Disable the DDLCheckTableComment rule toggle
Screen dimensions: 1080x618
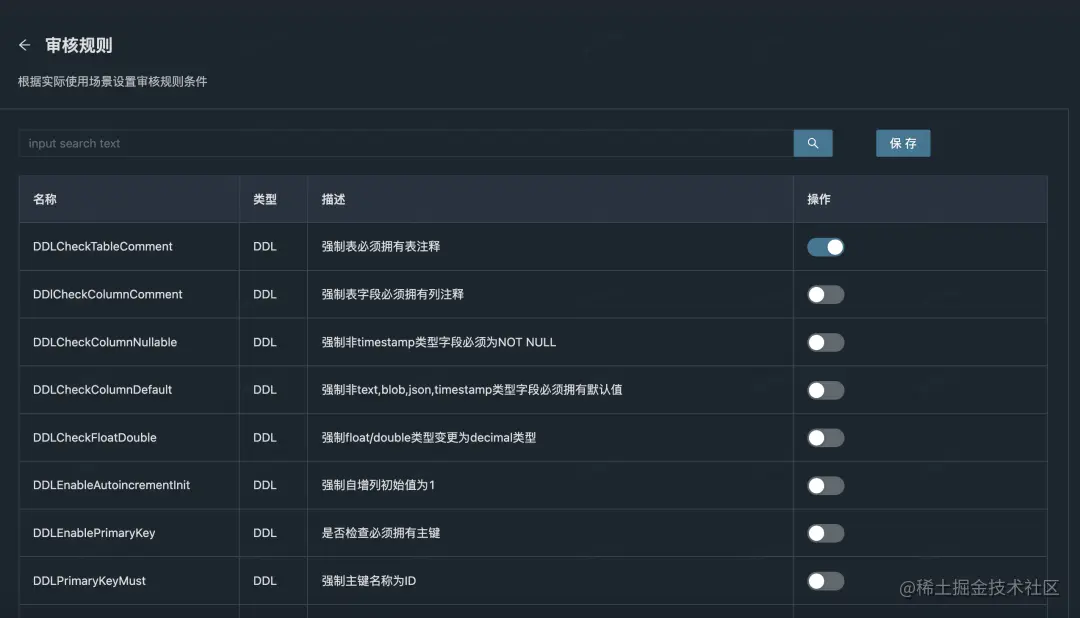tap(825, 246)
